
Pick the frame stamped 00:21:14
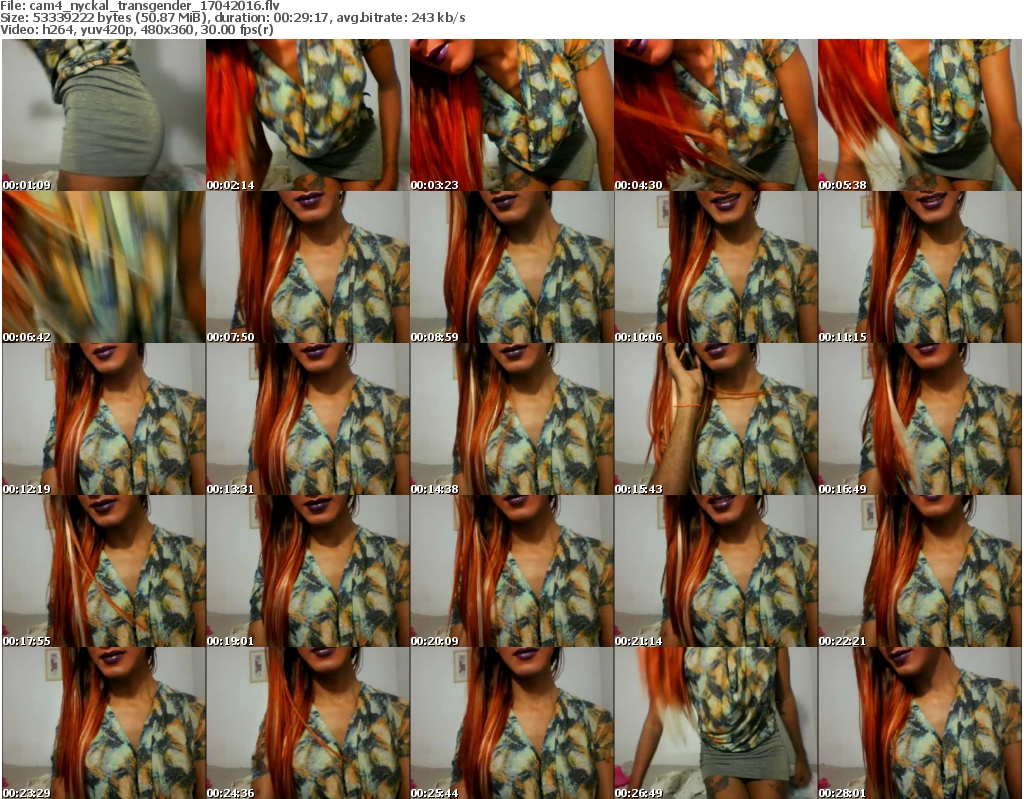715,572
